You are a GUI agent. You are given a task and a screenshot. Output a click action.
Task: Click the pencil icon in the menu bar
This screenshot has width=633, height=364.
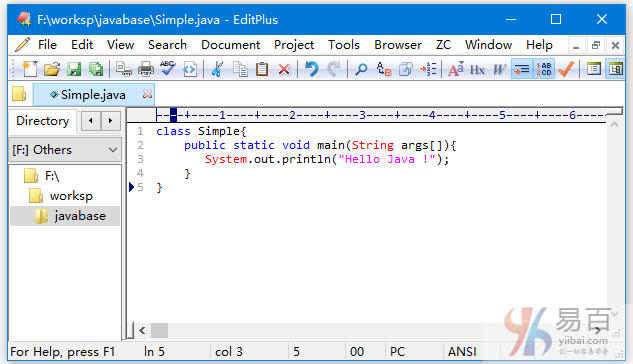(23, 44)
